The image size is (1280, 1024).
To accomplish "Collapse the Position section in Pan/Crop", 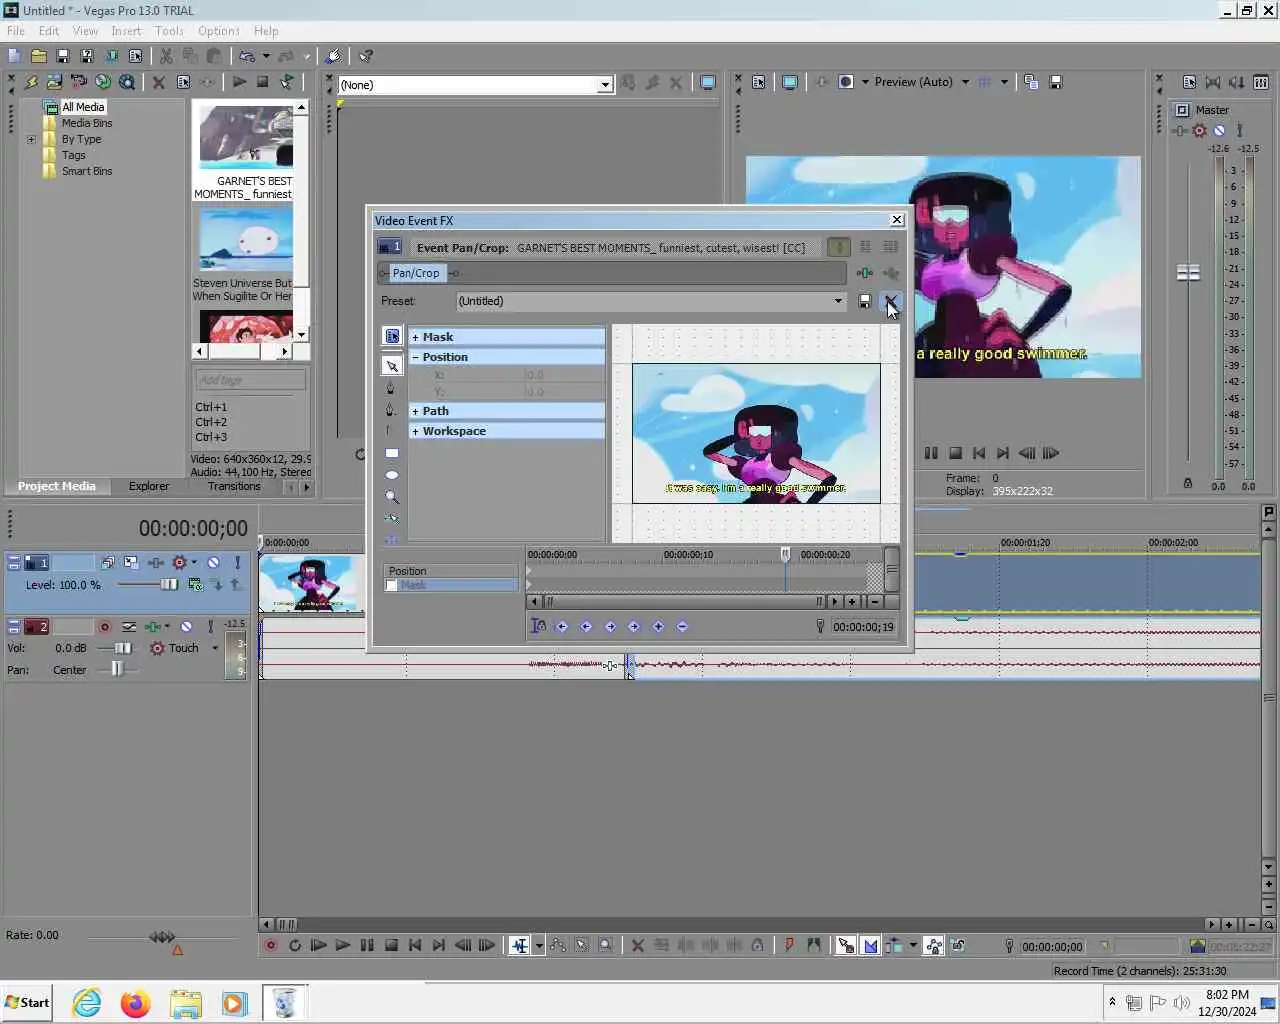I will tap(415, 358).
